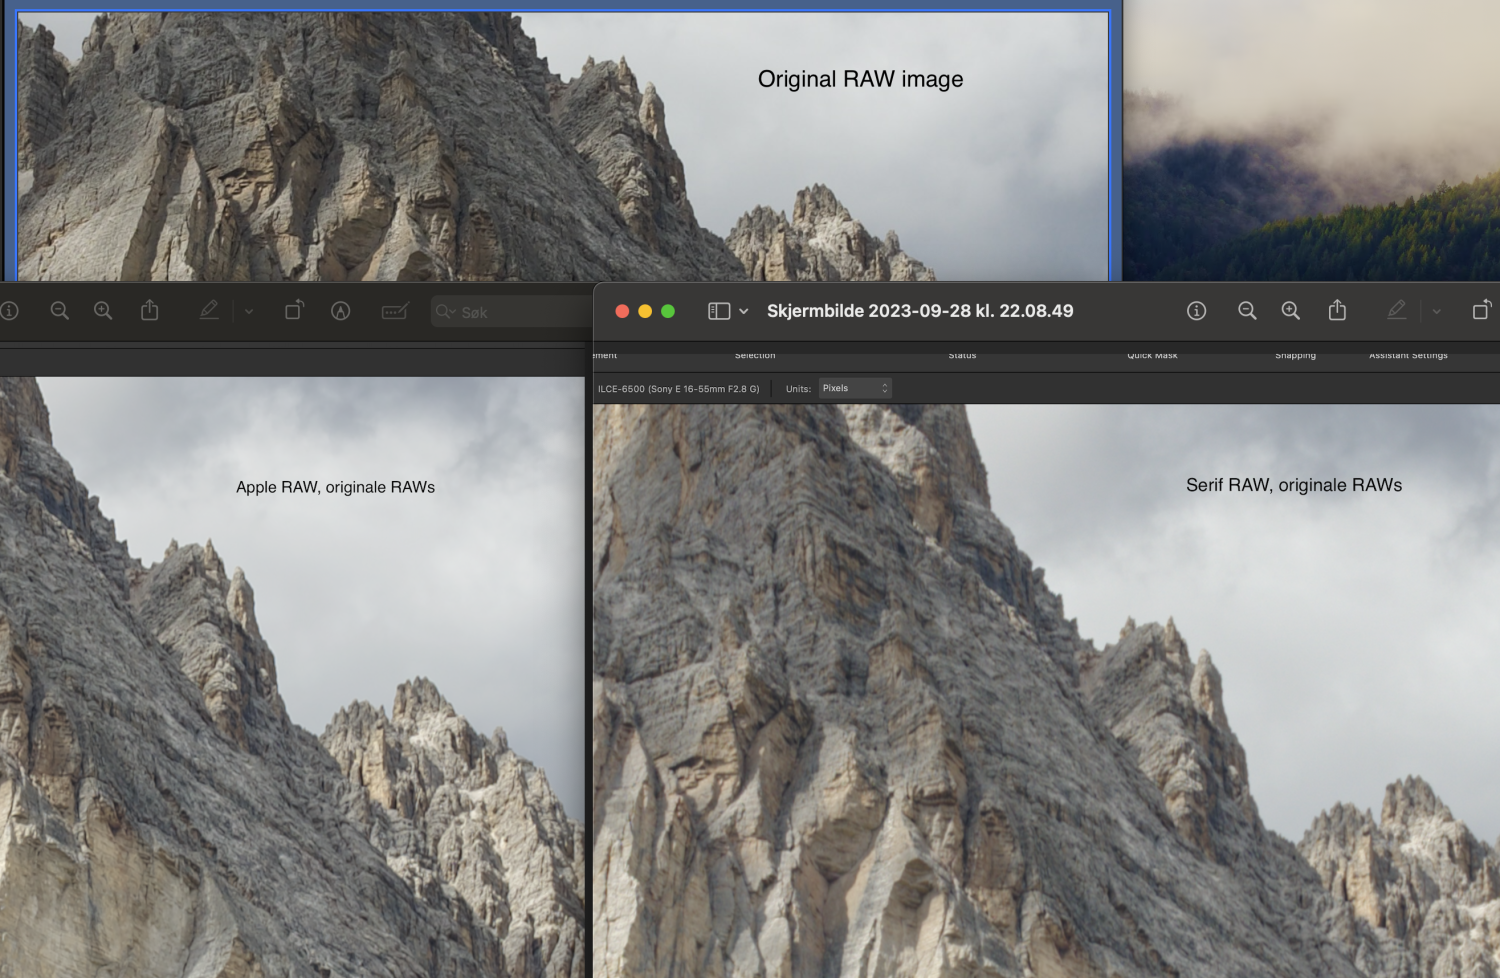Toggle sidebar in the Skjermbilde window
This screenshot has height=978, width=1500.
point(719,311)
